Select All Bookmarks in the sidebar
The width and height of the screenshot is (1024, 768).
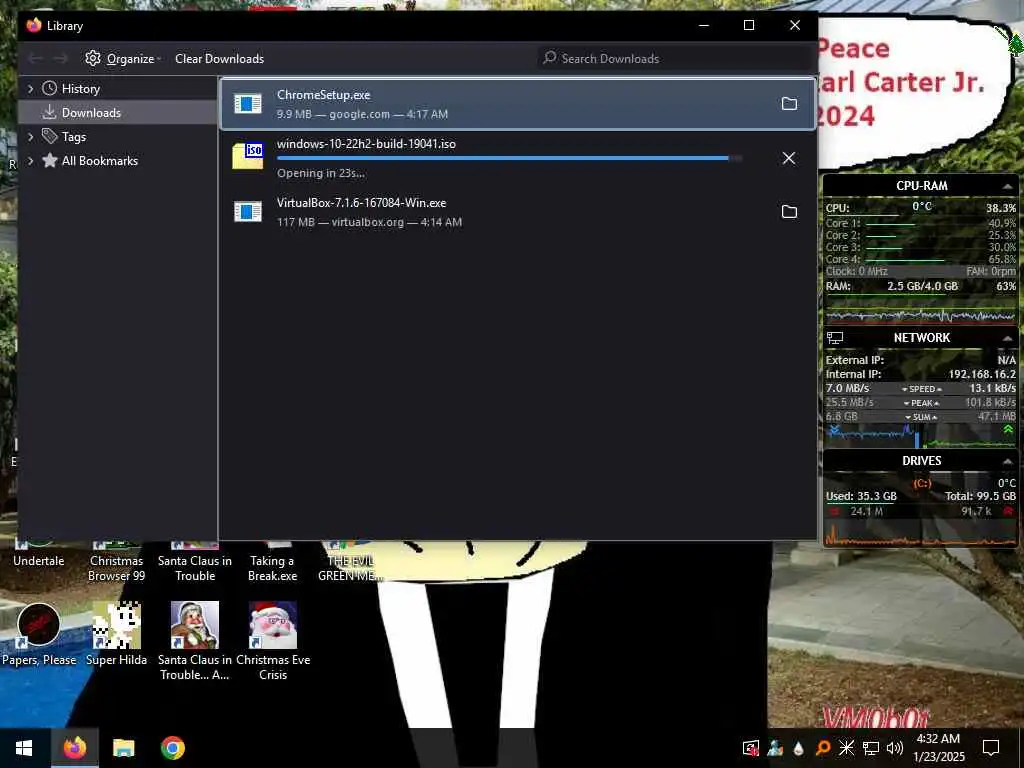99,161
